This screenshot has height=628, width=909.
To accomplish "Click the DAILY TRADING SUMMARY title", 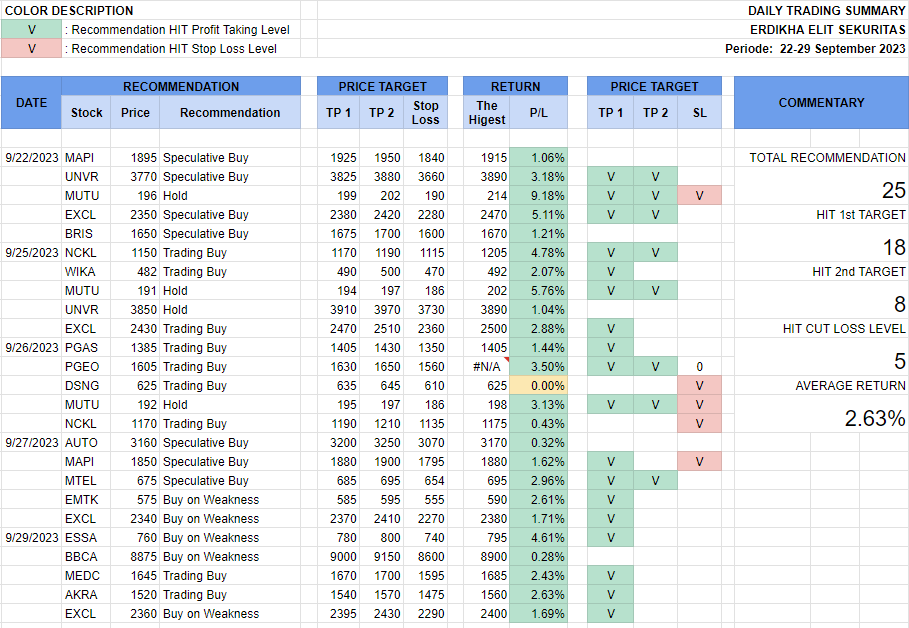I will point(826,11).
